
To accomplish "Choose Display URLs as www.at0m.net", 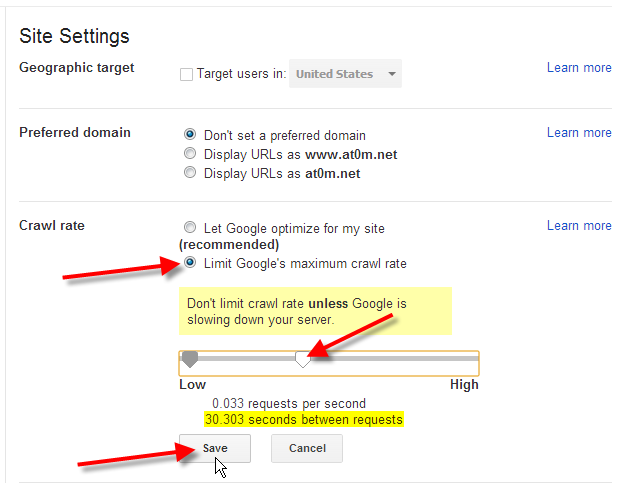I will click(x=190, y=153).
